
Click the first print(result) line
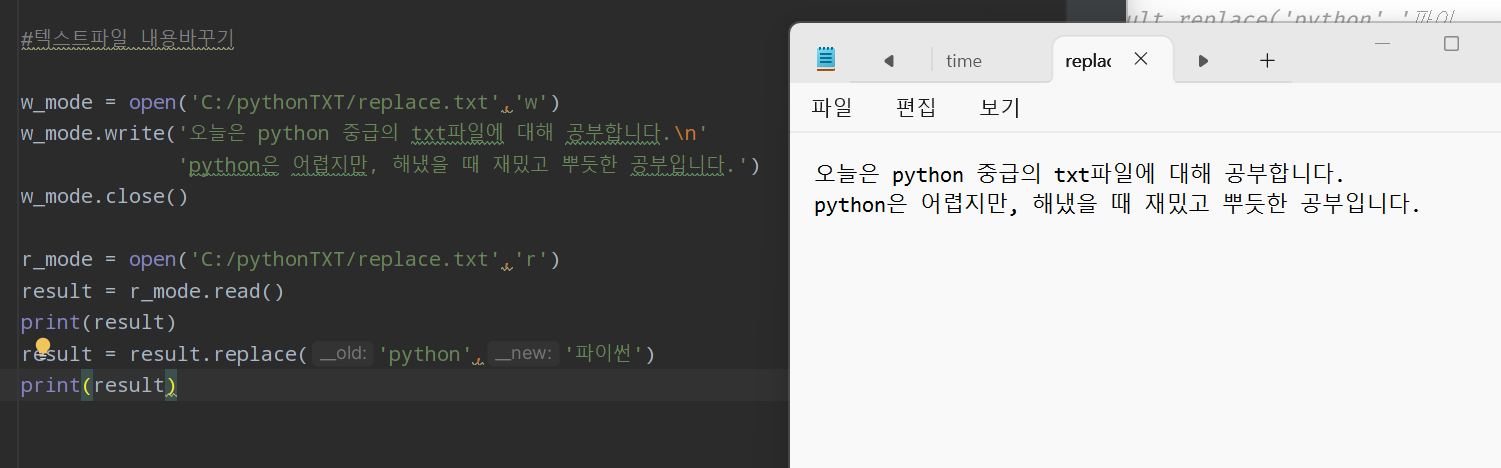pos(98,322)
